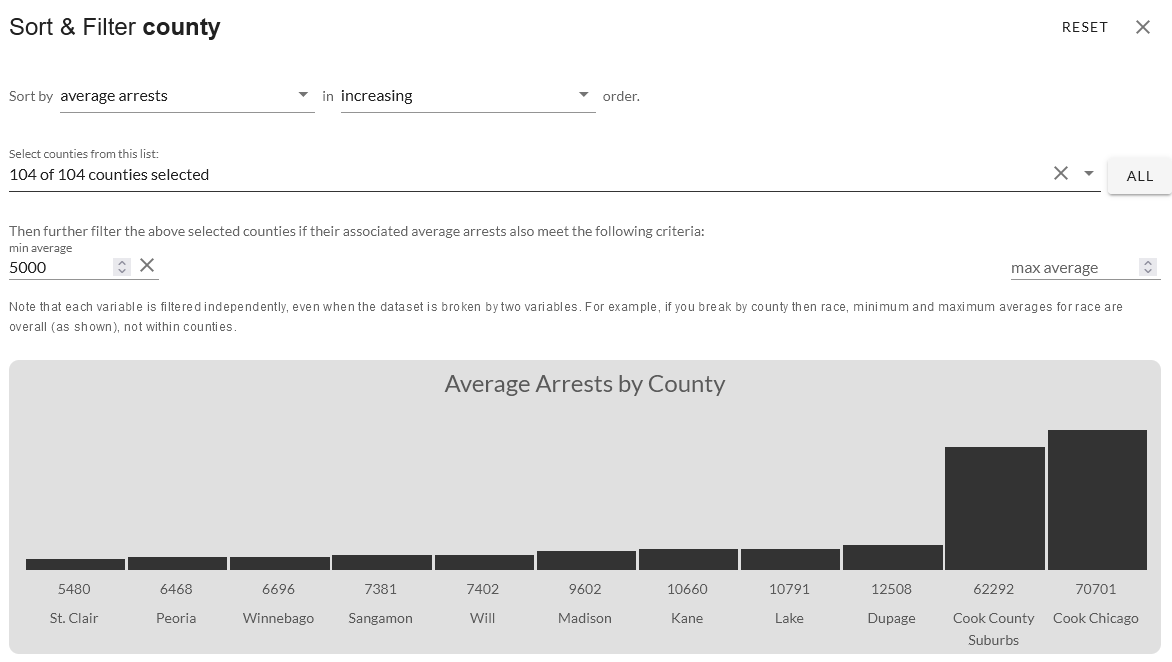Click the St. Clair bar
The width and height of the screenshot is (1172, 662).
pyautogui.click(x=75, y=564)
